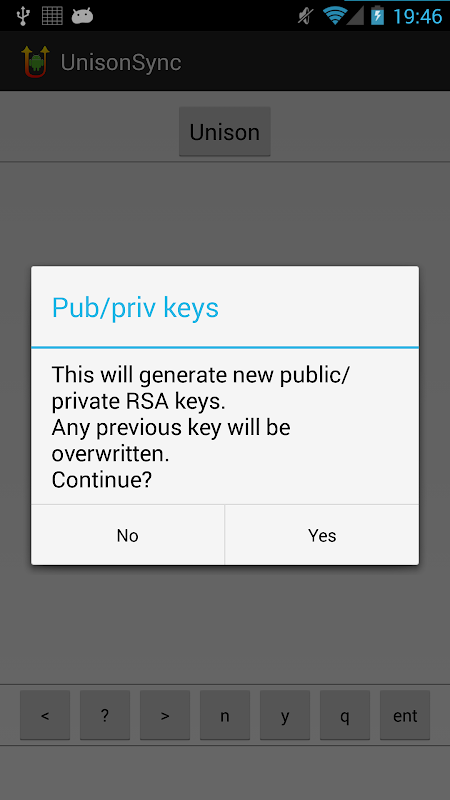Decline key generation with No

(128, 535)
